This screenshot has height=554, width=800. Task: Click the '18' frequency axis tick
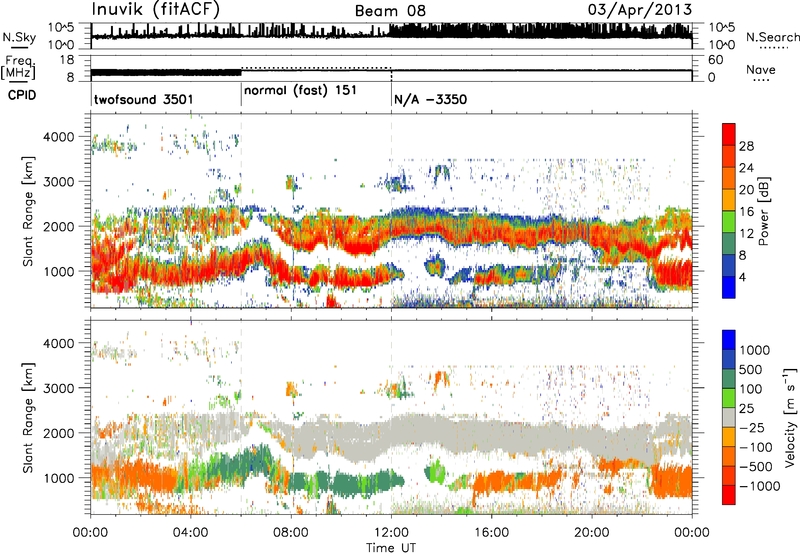66,60
